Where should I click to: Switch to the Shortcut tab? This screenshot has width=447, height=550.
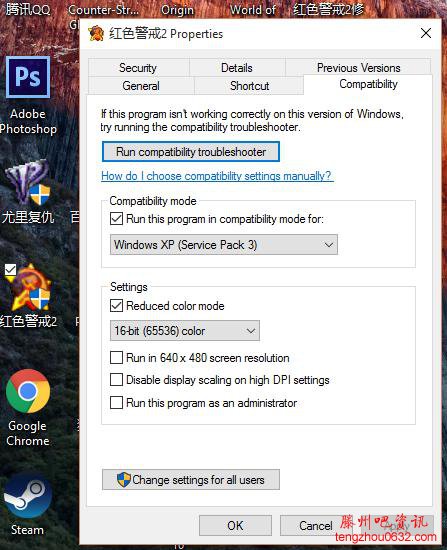tap(249, 86)
